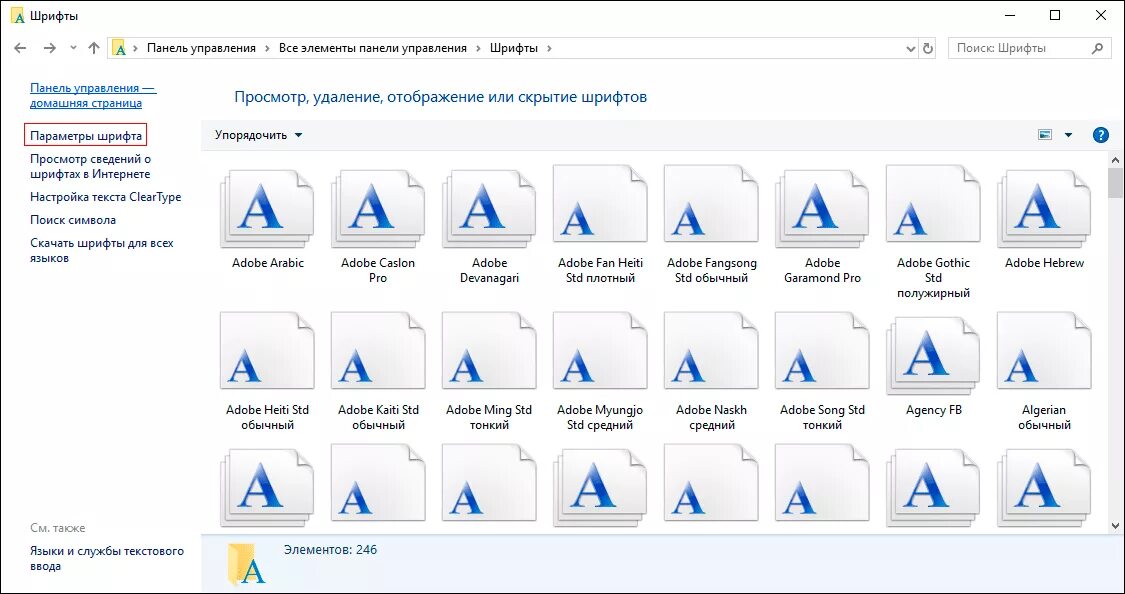Screen dimensions: 1125x594
Task: Expand chevron after Шрифты breadcrumb
Action: click(x=550, y=48)
